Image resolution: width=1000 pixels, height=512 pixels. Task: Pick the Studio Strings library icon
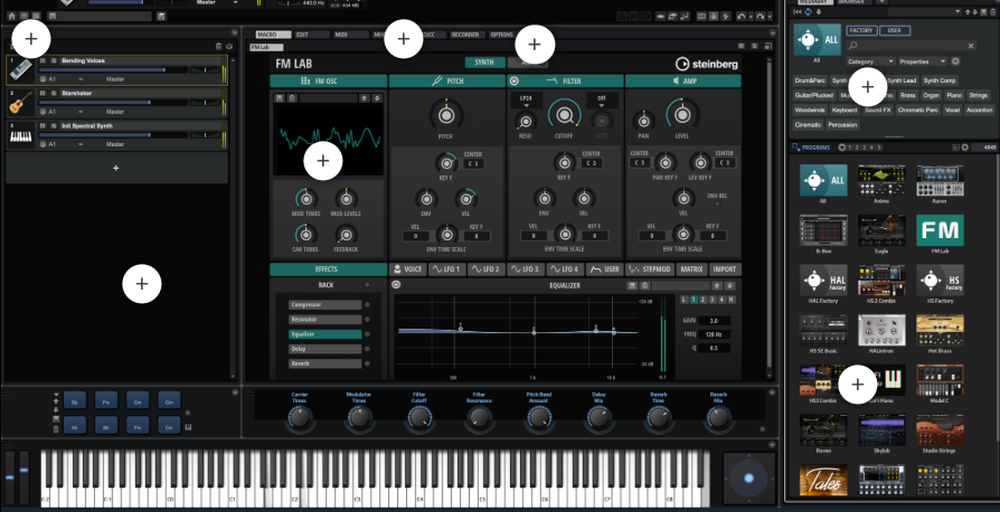click(x=939, y=430)
